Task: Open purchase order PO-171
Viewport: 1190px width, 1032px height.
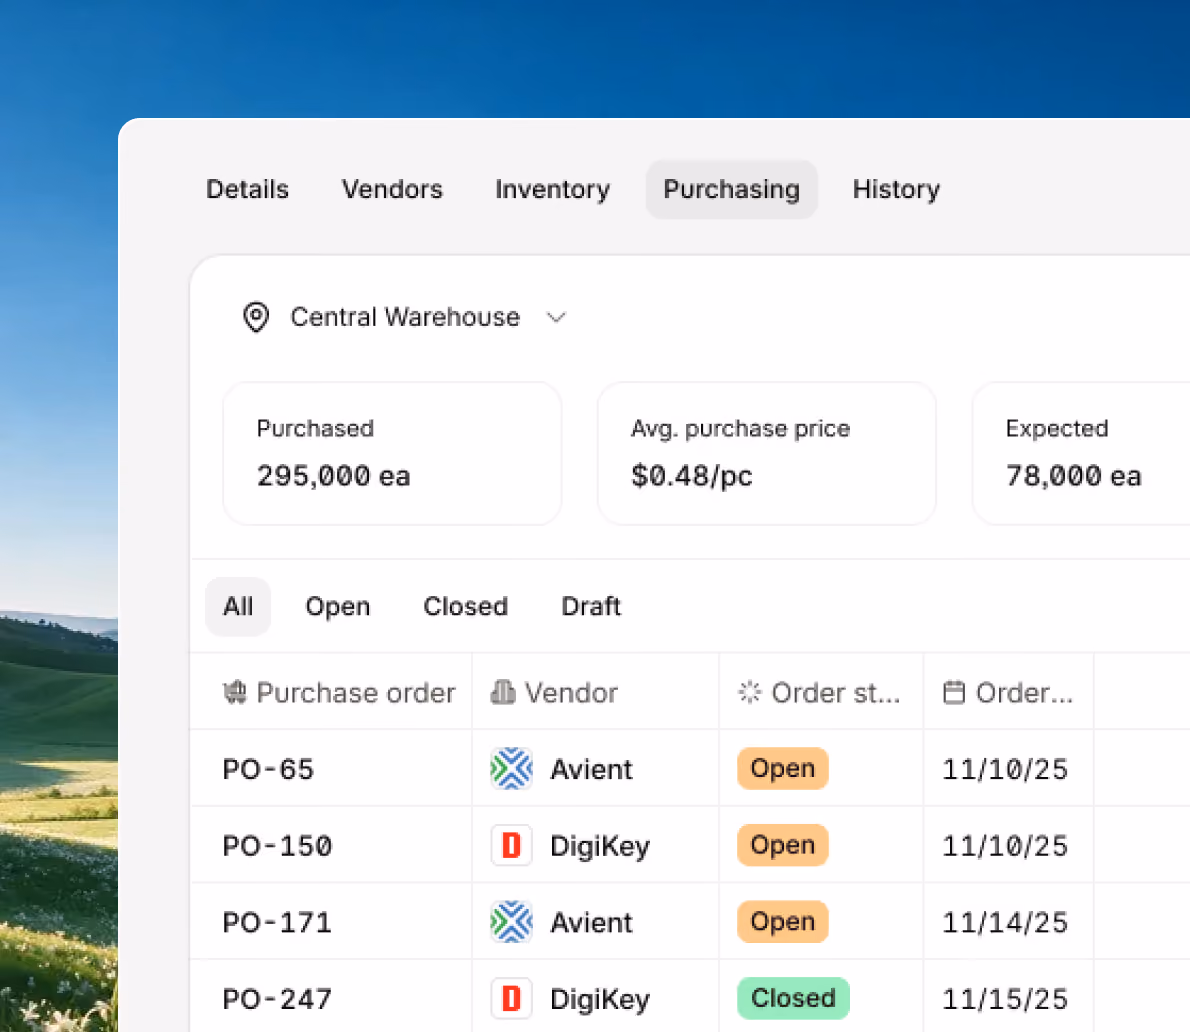Action: (x=277, y=922)
